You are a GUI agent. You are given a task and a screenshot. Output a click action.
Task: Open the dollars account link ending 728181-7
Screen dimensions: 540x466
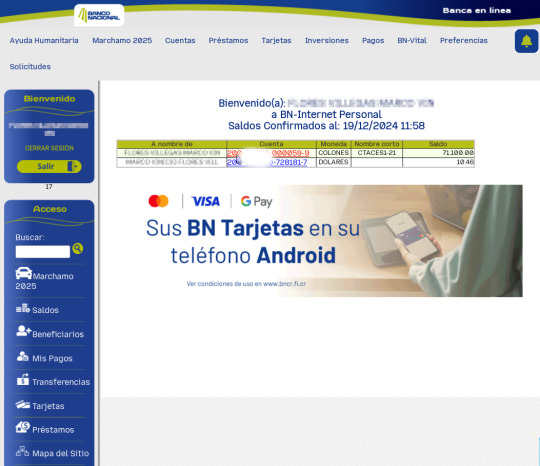click(267, 162)
